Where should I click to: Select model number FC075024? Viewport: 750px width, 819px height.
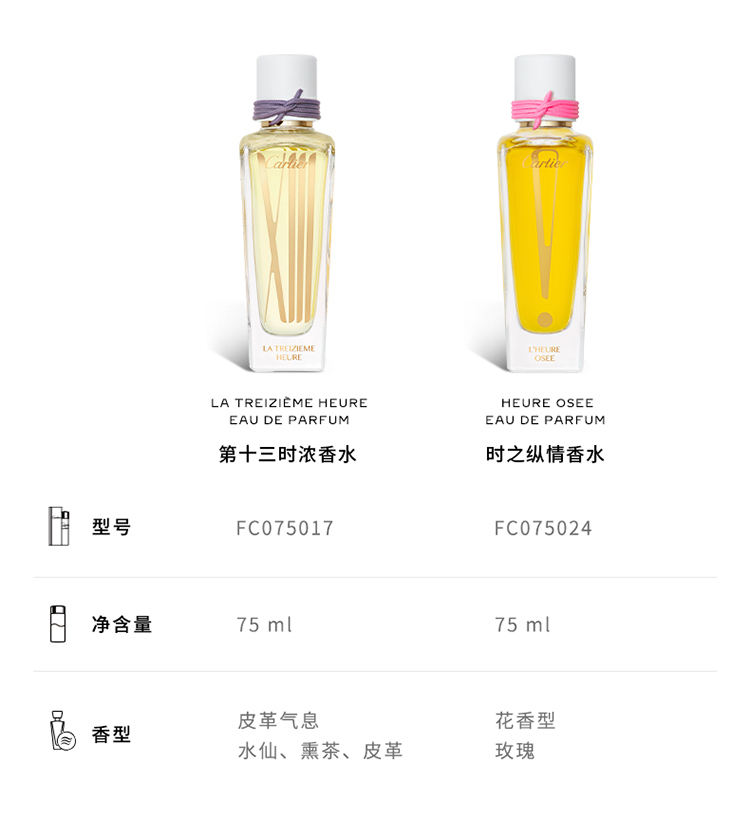[543, 528]
